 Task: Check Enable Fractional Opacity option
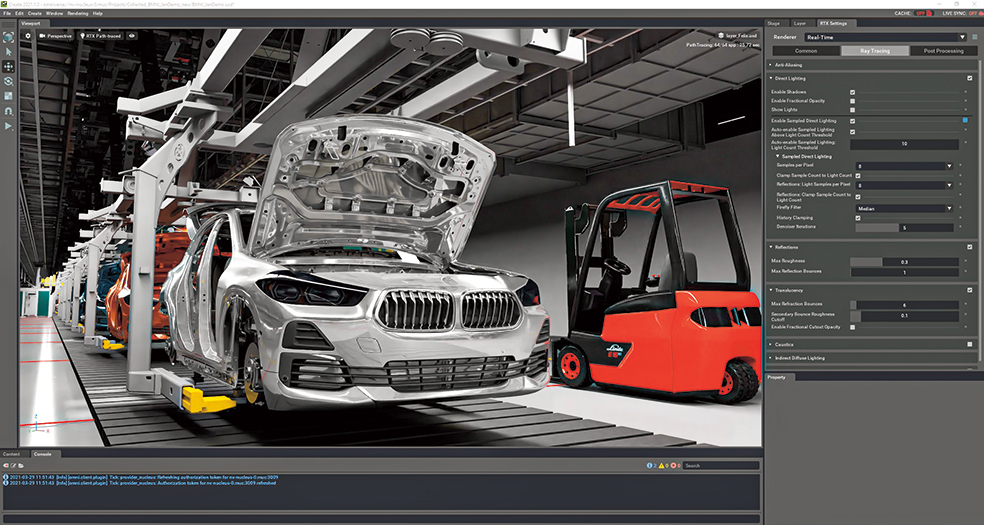click(x=852, y=101)
